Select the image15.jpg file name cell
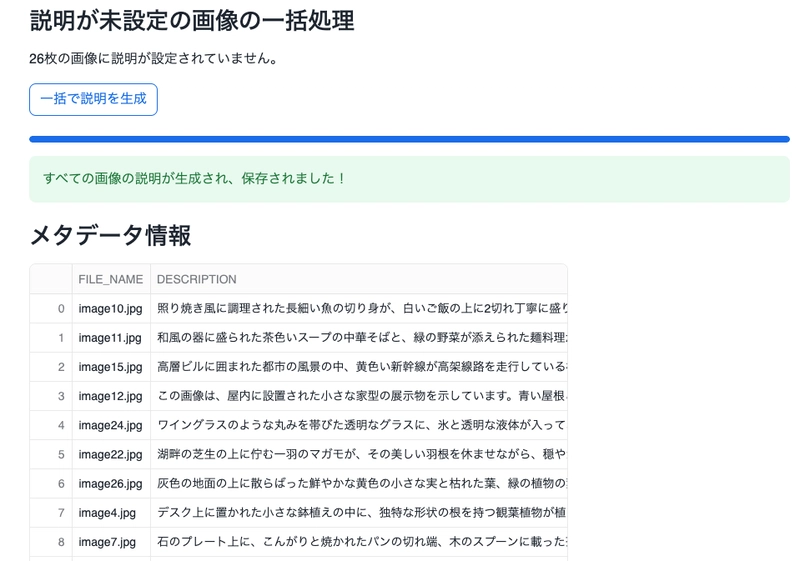The height and width of the screenshot is (561, 800). 111,367
